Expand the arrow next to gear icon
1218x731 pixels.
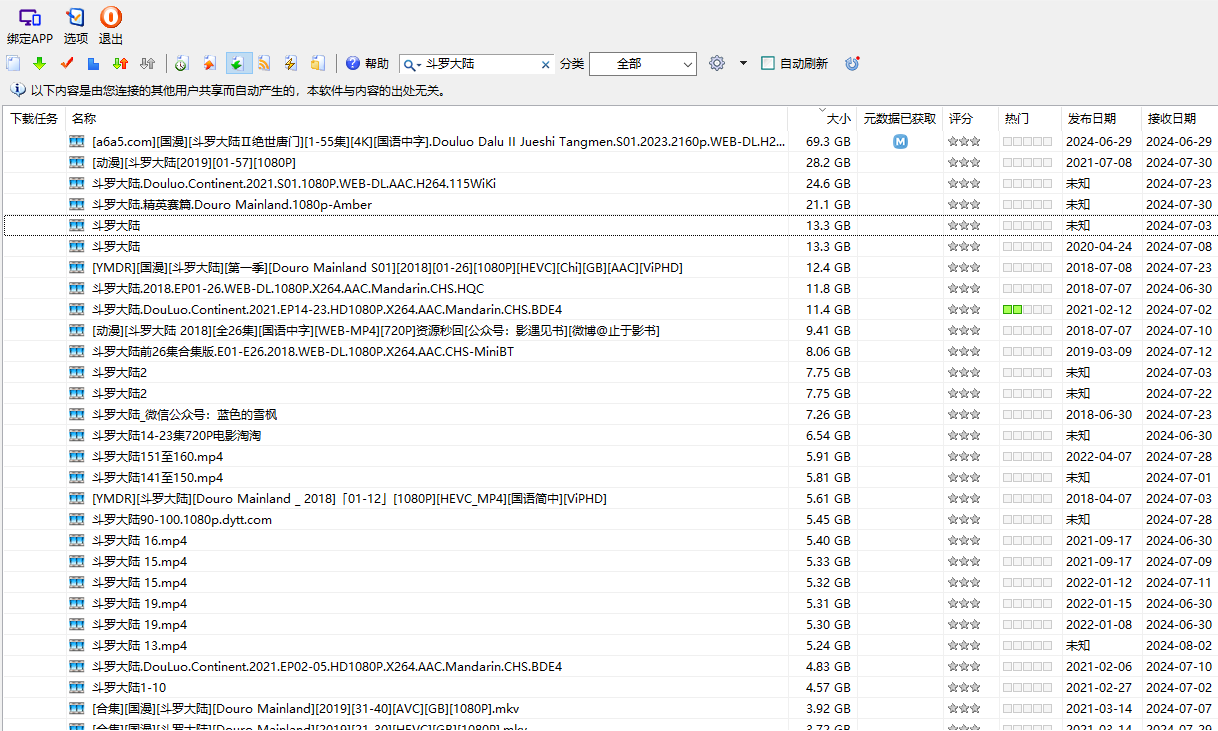click(x=743, y=64)
